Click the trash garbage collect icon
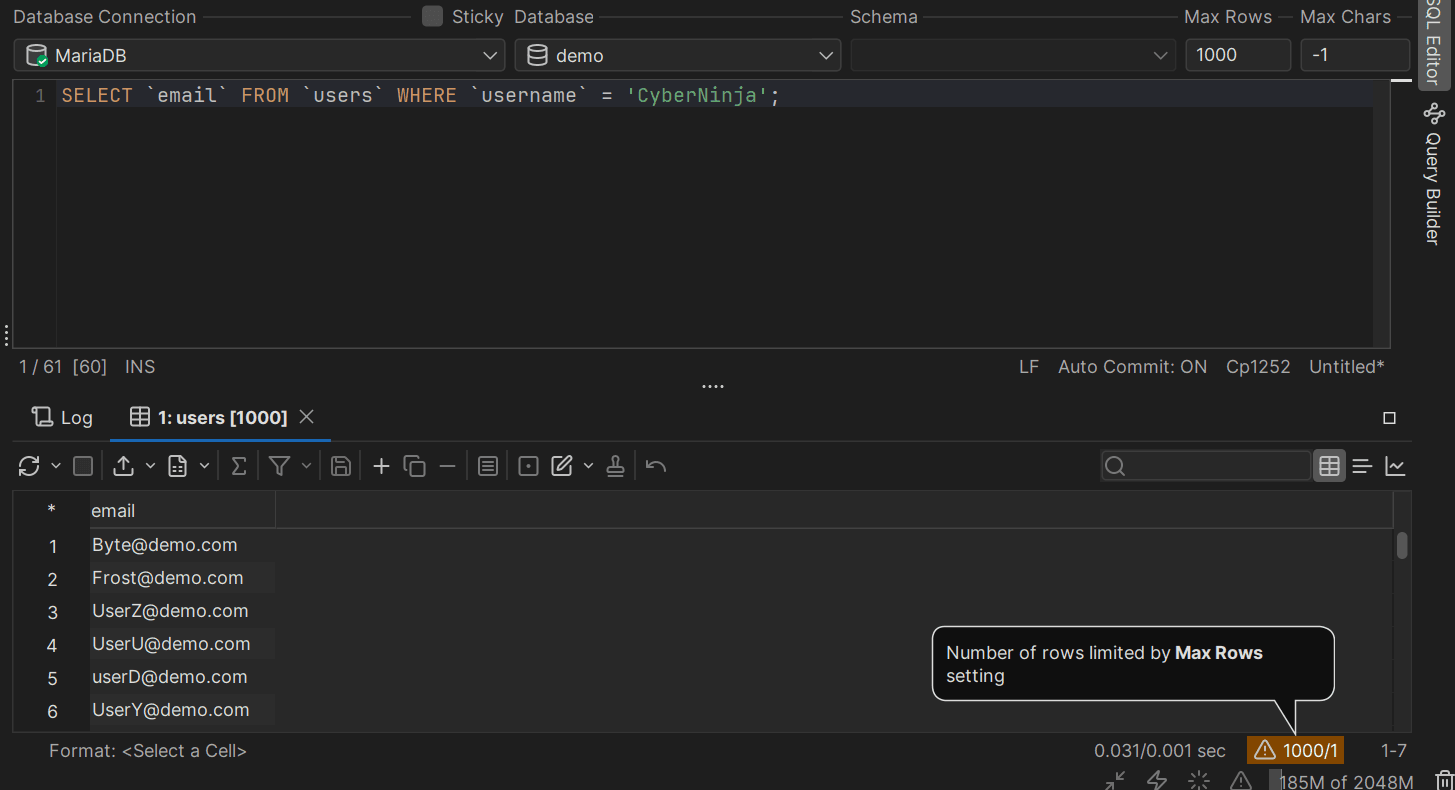The image size is (1455, 790). click(1444, 781)
